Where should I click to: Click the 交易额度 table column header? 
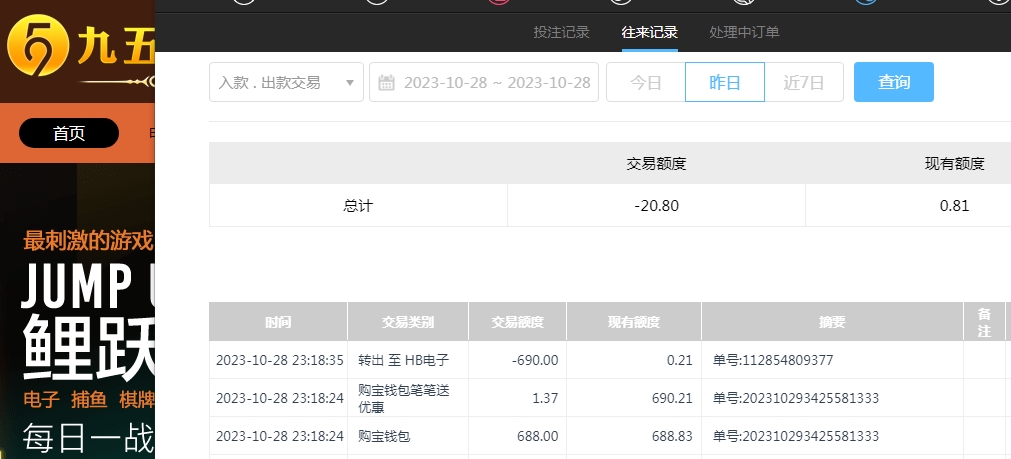(x=517, y=322)
